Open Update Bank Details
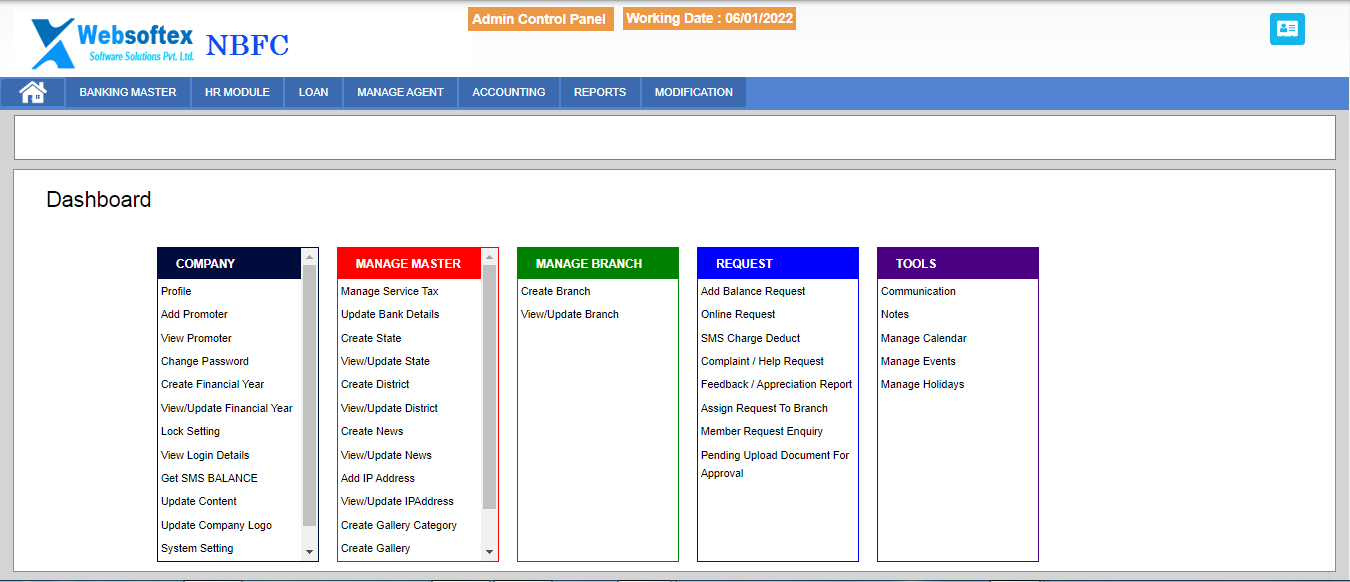The height and width of the screenshot is (582, 1350). [390, 314]
